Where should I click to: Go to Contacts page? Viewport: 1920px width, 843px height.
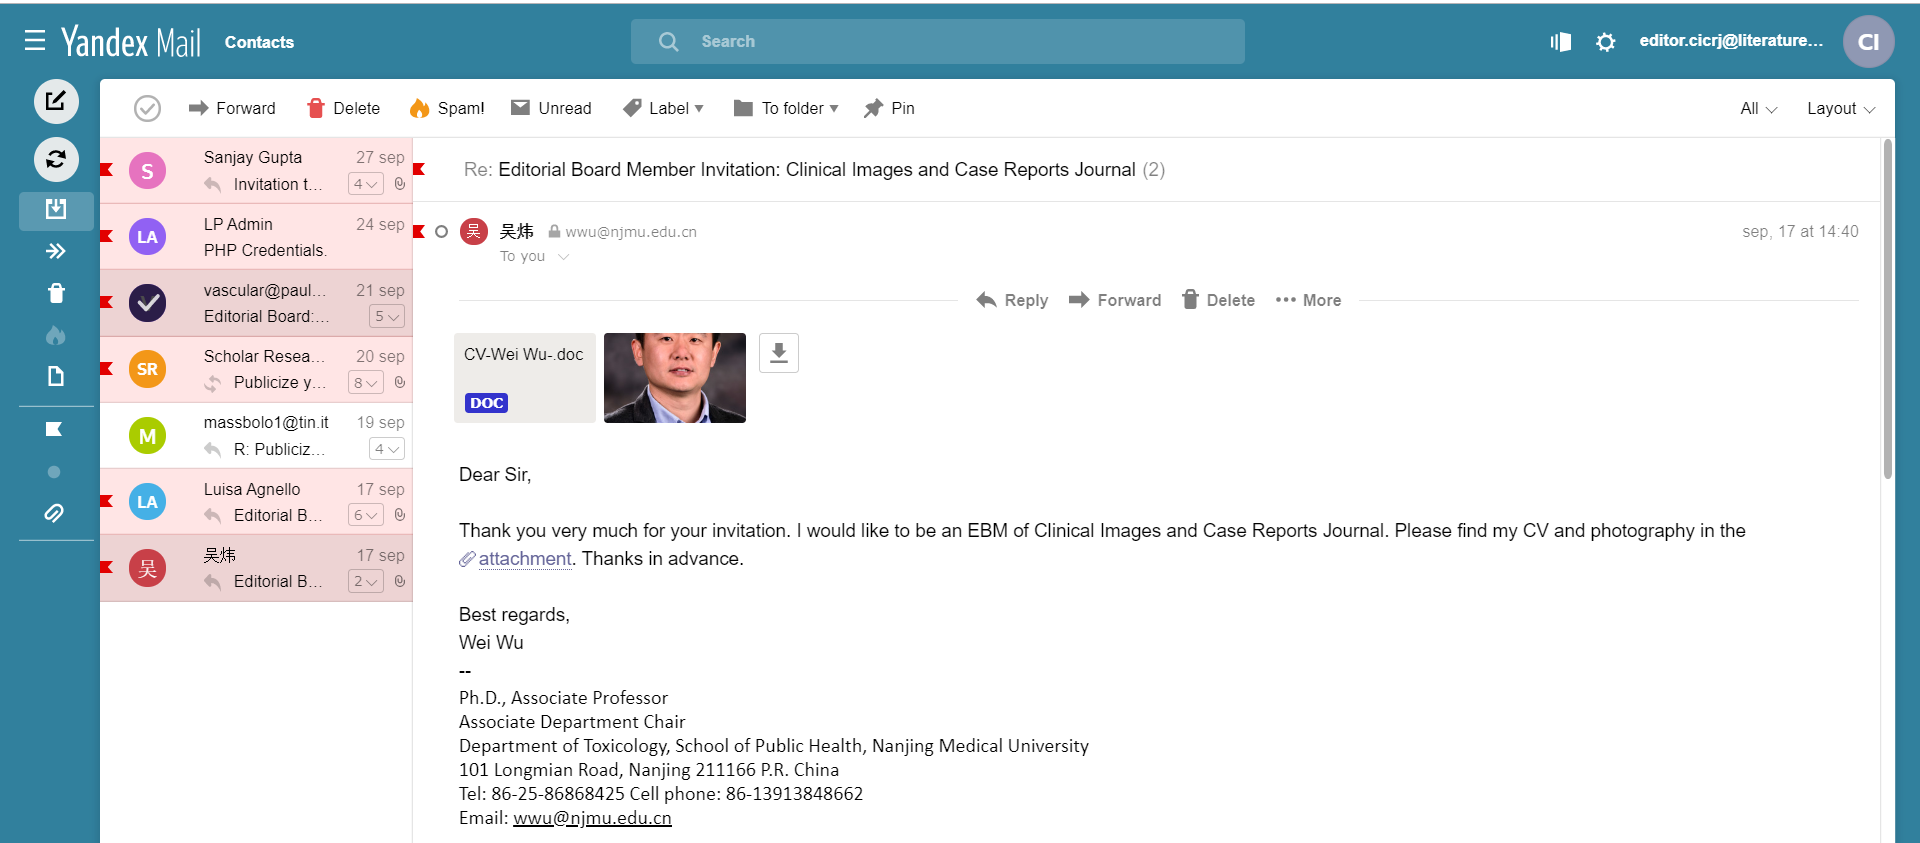click(x=259, y=42)
